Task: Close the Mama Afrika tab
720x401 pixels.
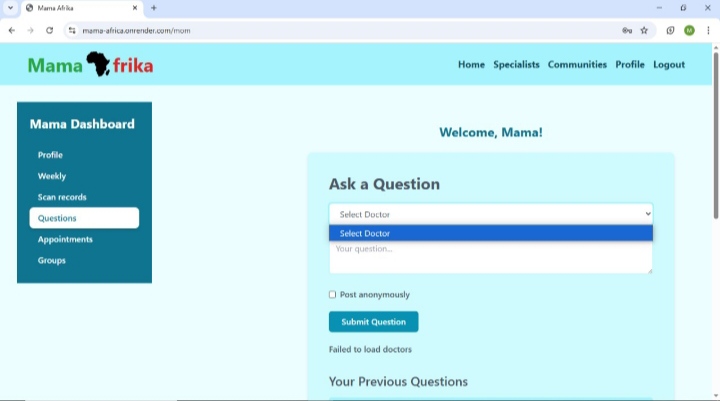Action: coord(135,8)
